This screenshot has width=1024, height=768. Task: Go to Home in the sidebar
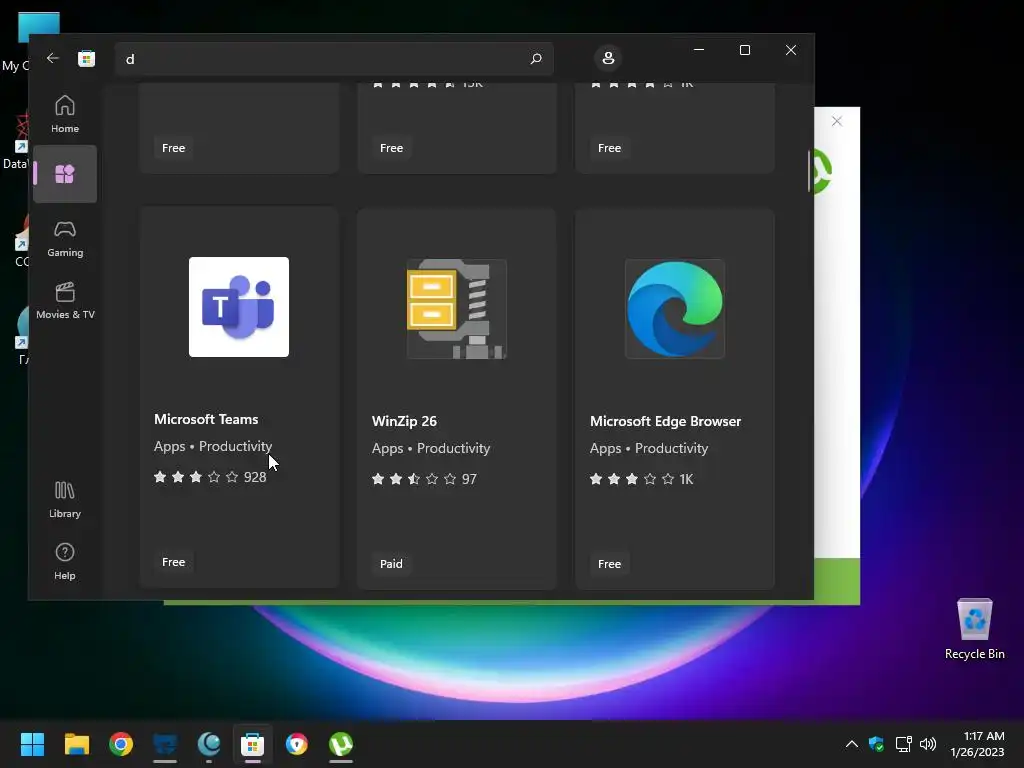(65, 114)
